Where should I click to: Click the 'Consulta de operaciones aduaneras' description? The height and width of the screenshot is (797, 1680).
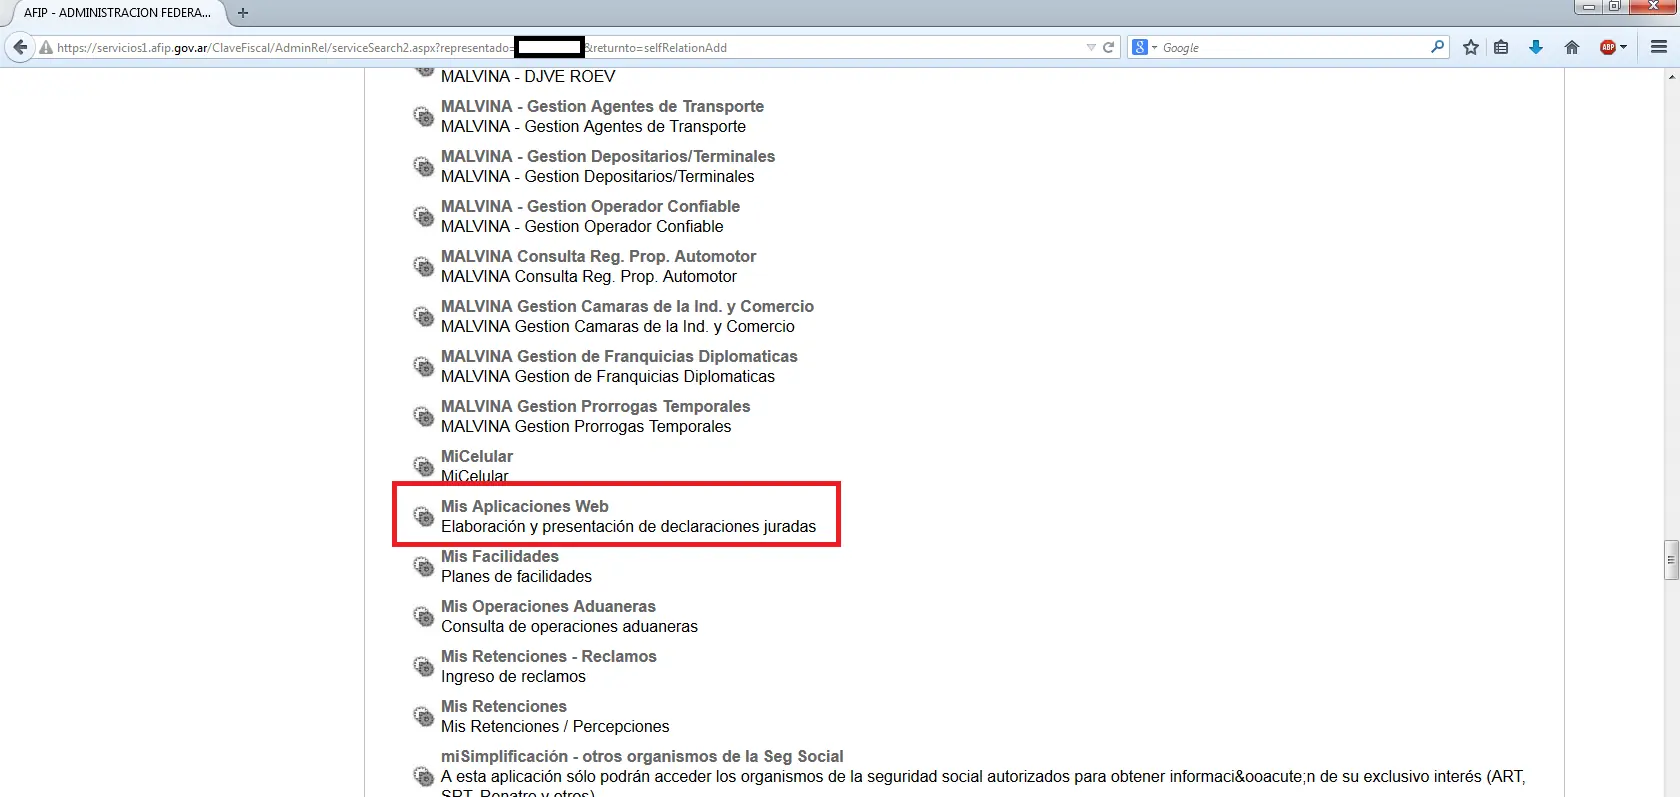click(x=569, y=626)
